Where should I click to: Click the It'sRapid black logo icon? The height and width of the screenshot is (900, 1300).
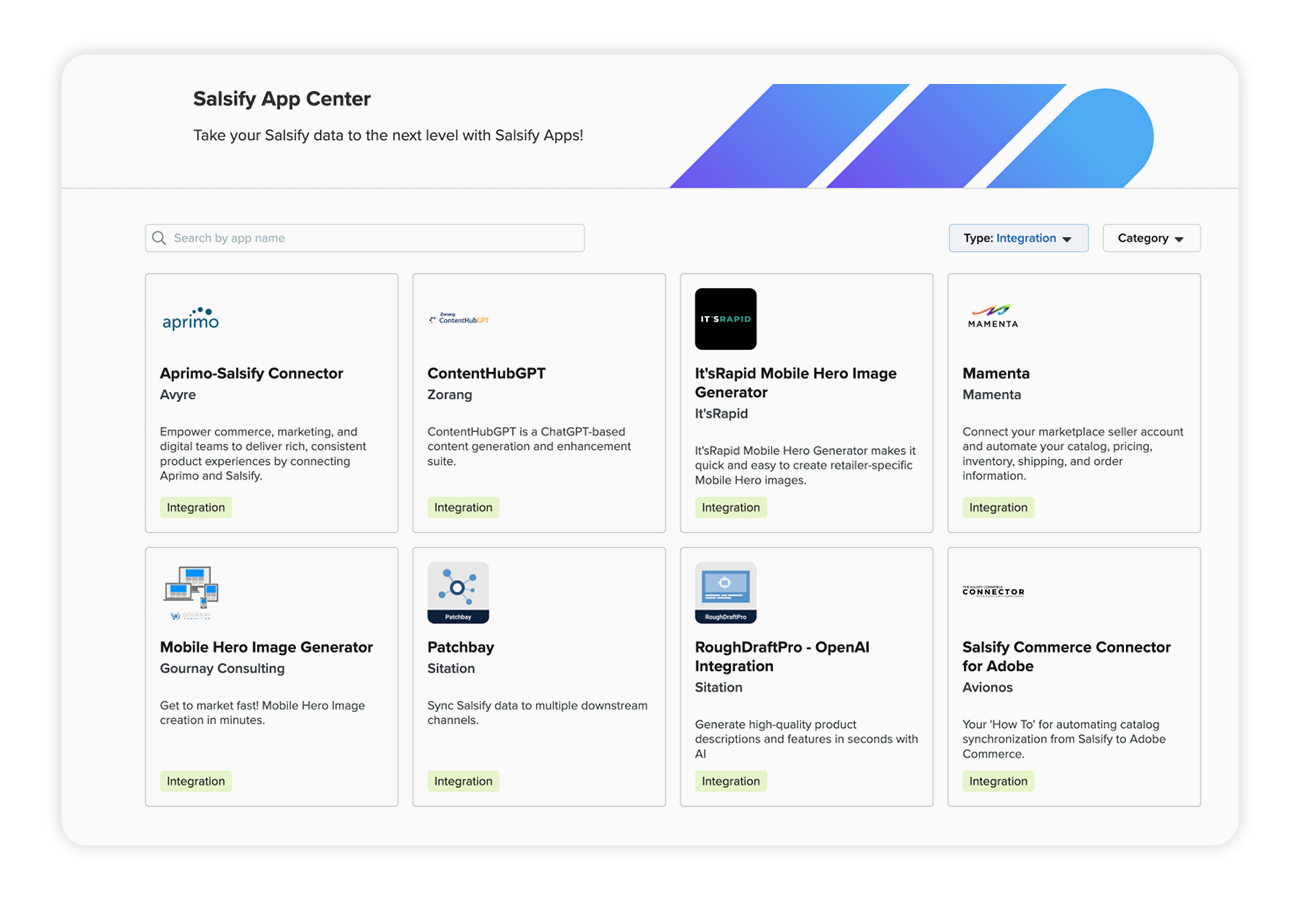coord(726,319)
